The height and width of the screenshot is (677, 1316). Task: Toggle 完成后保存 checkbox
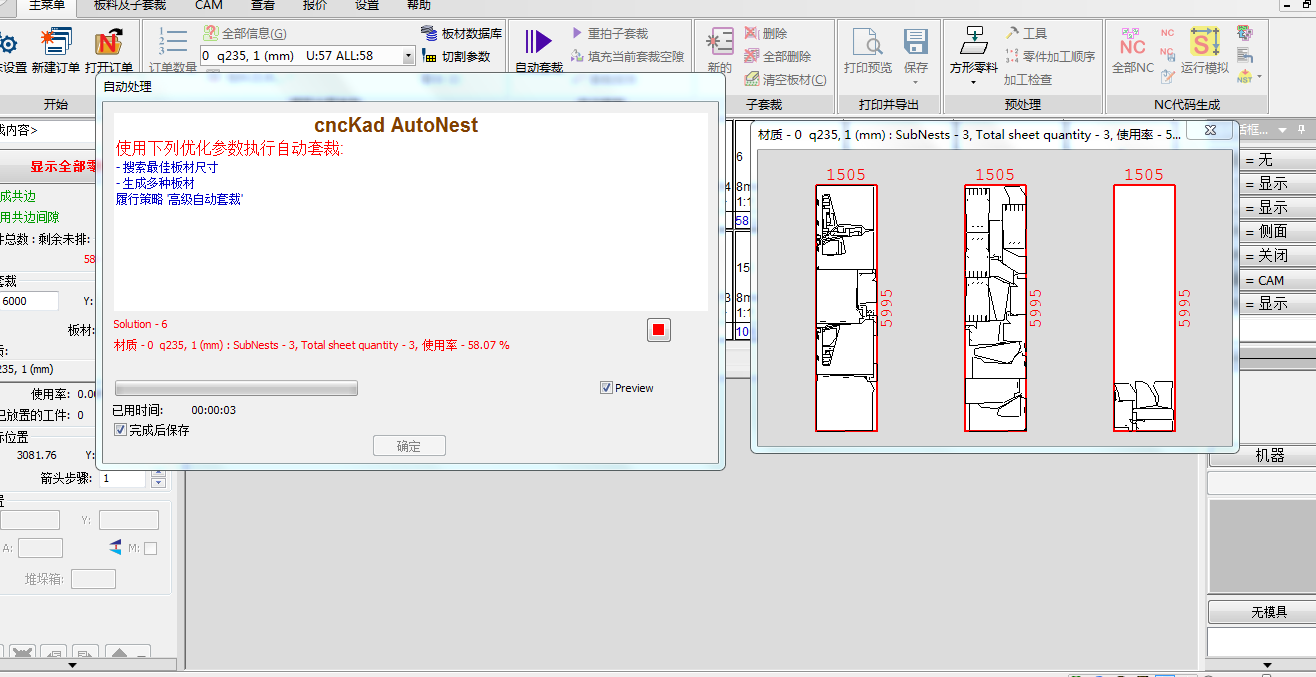(121, 430)
